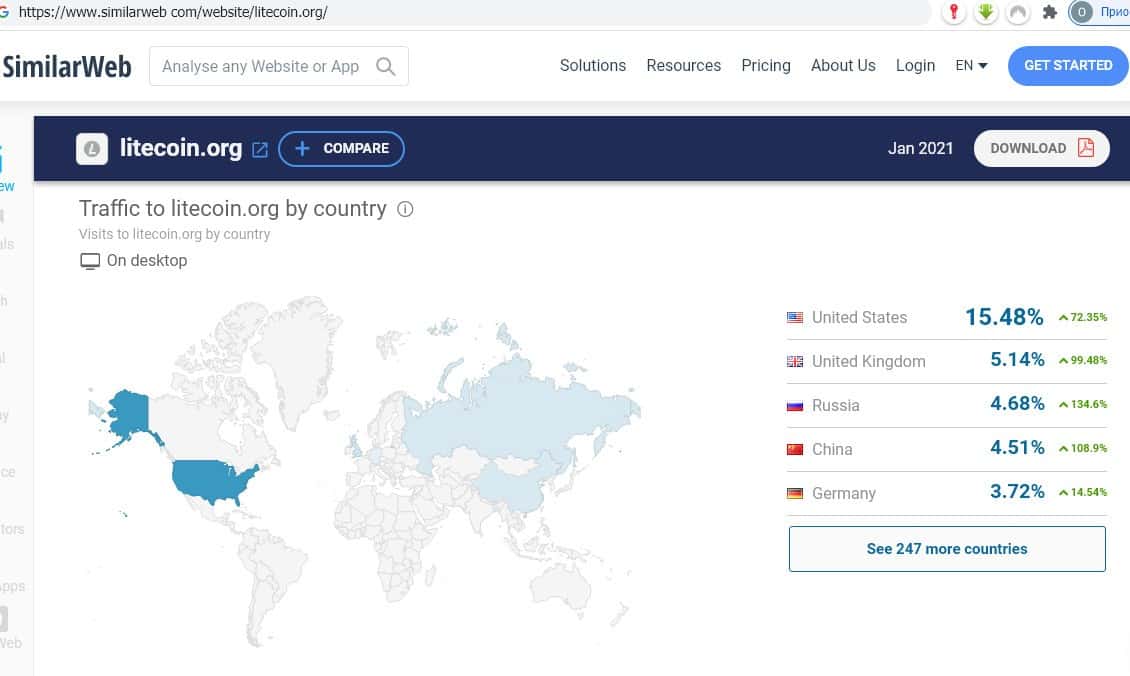Click the browser extensions puzzle icon
The image size is (1130, 676).
[1049, 12]
